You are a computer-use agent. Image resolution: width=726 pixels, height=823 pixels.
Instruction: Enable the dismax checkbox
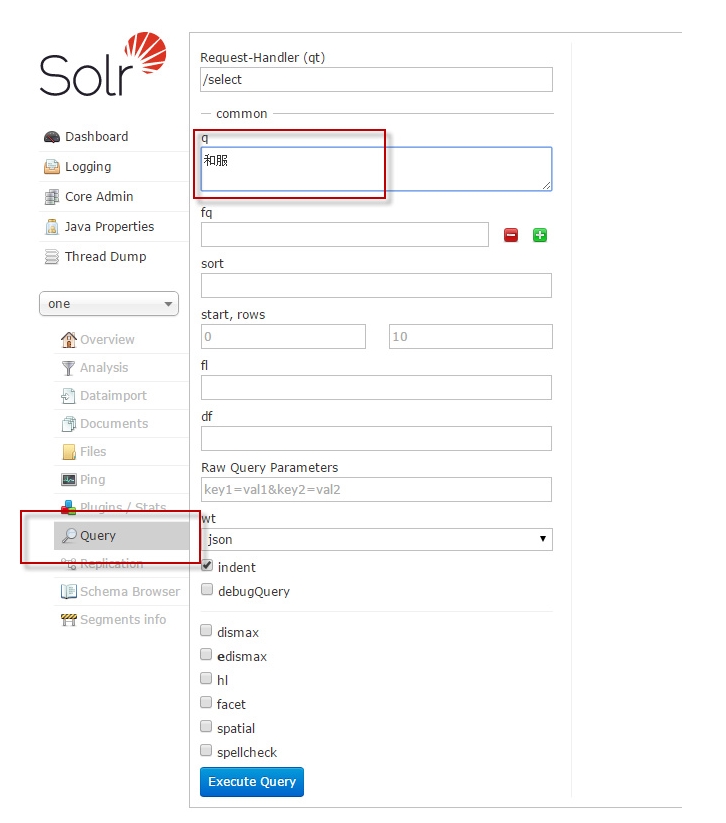click(x=206, y=630)
